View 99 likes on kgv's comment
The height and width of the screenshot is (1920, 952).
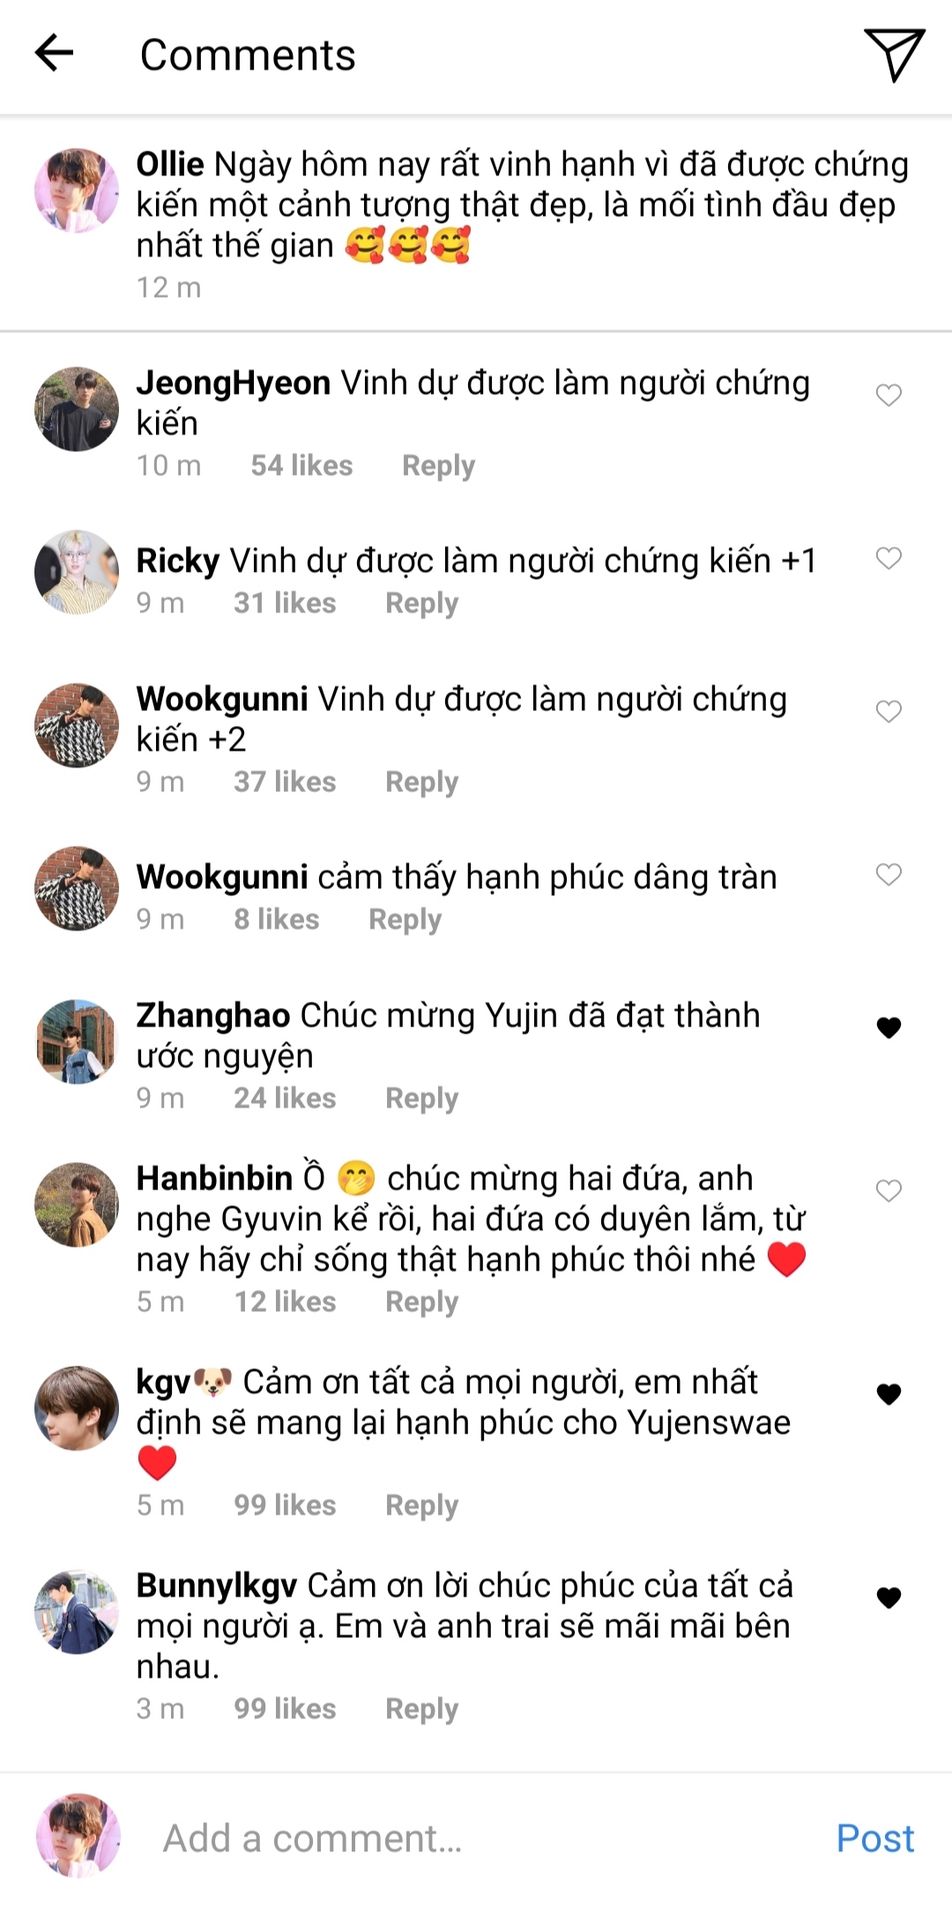(285, 1505)
